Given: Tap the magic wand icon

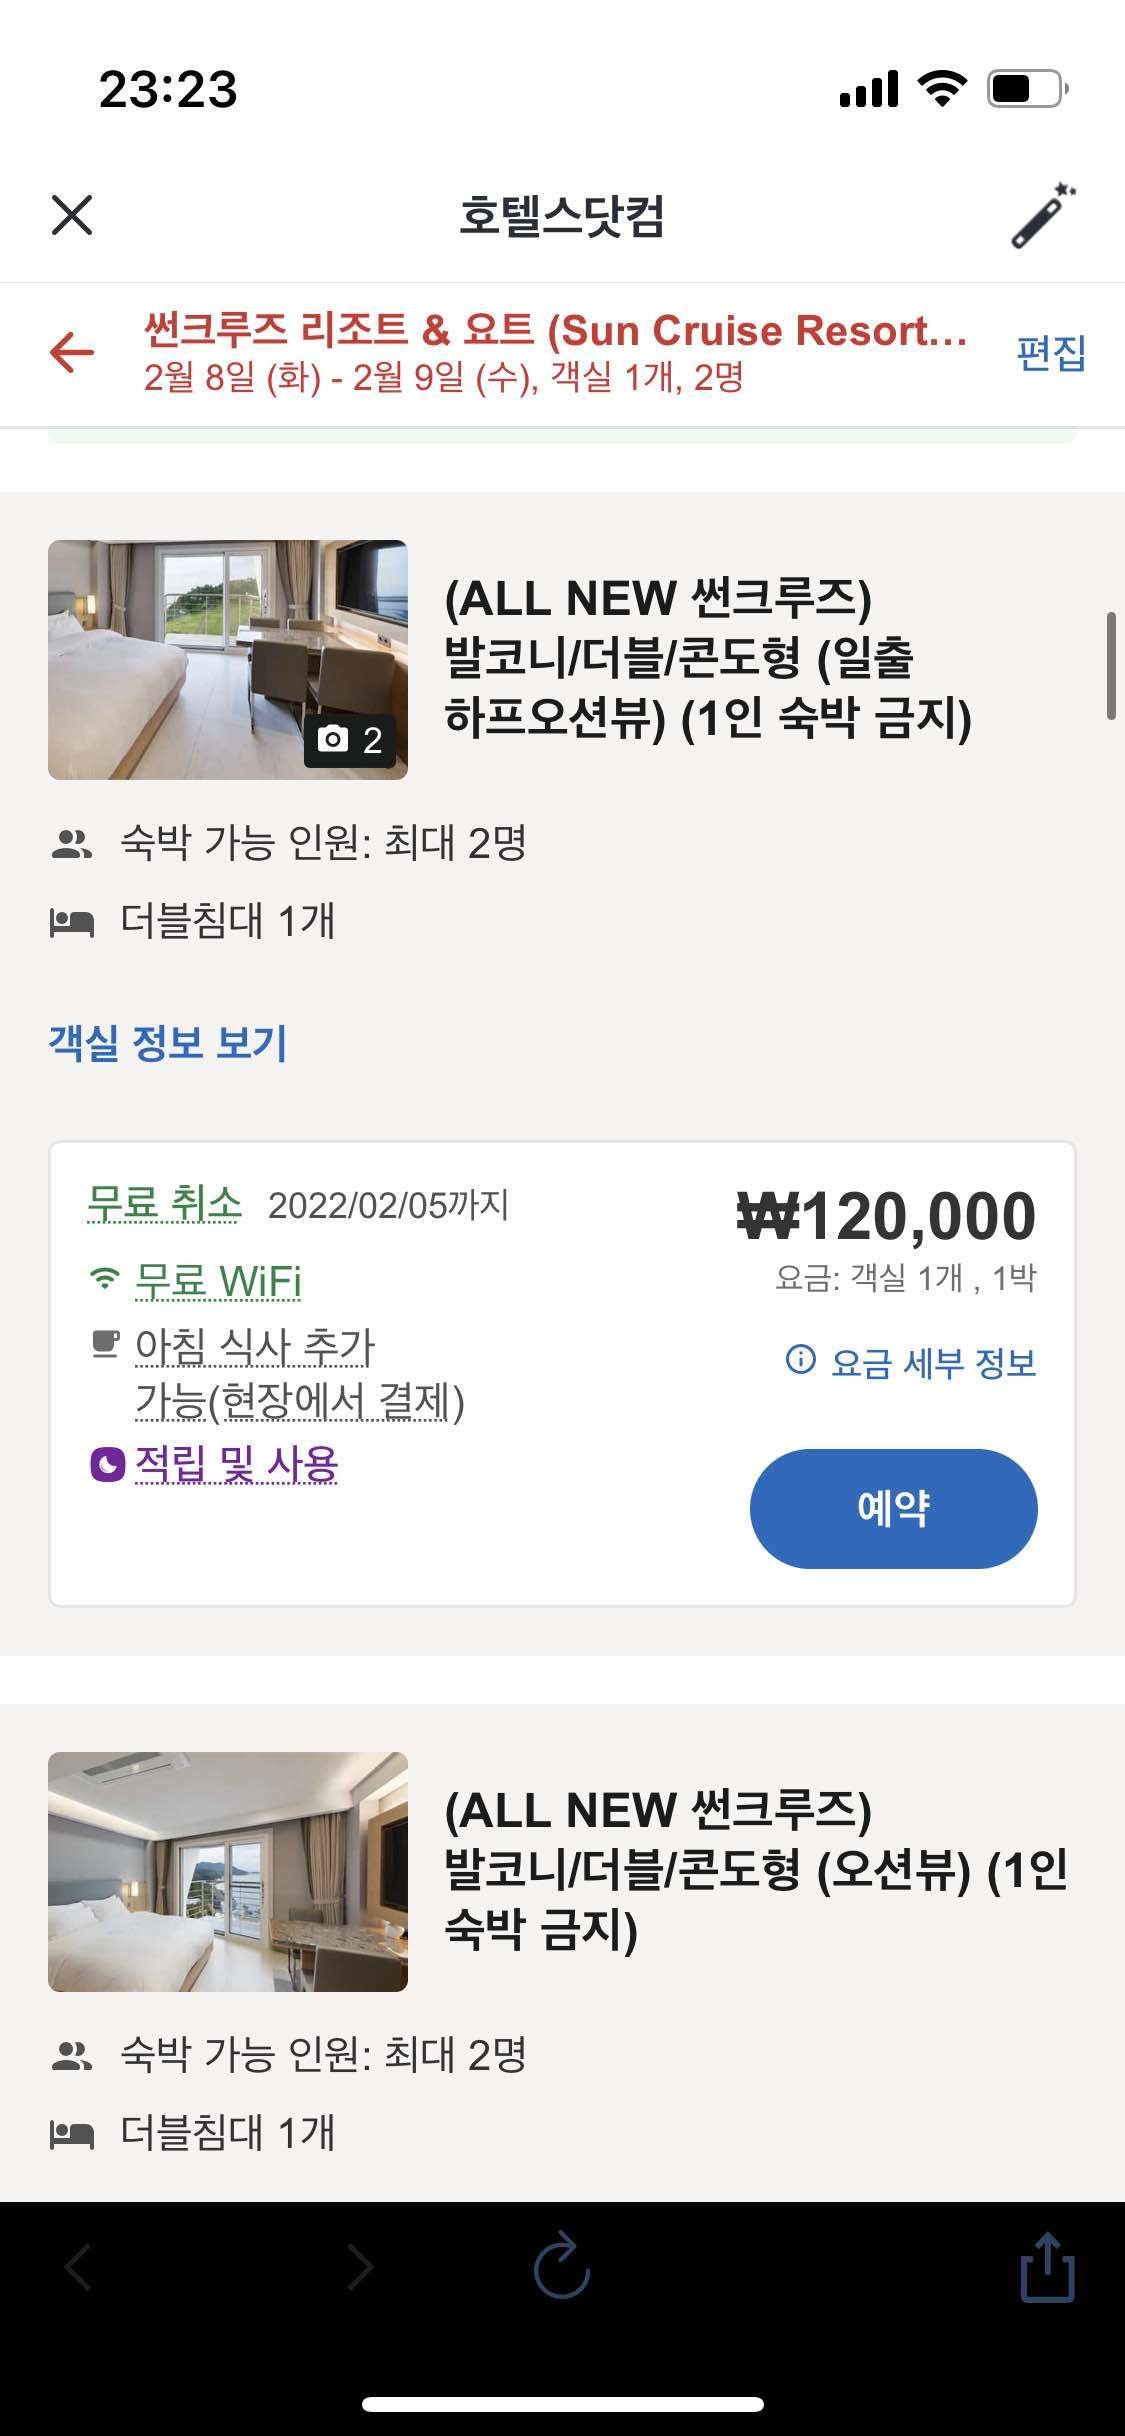Looking at the screenshot, I should [x=1043, y=215].
